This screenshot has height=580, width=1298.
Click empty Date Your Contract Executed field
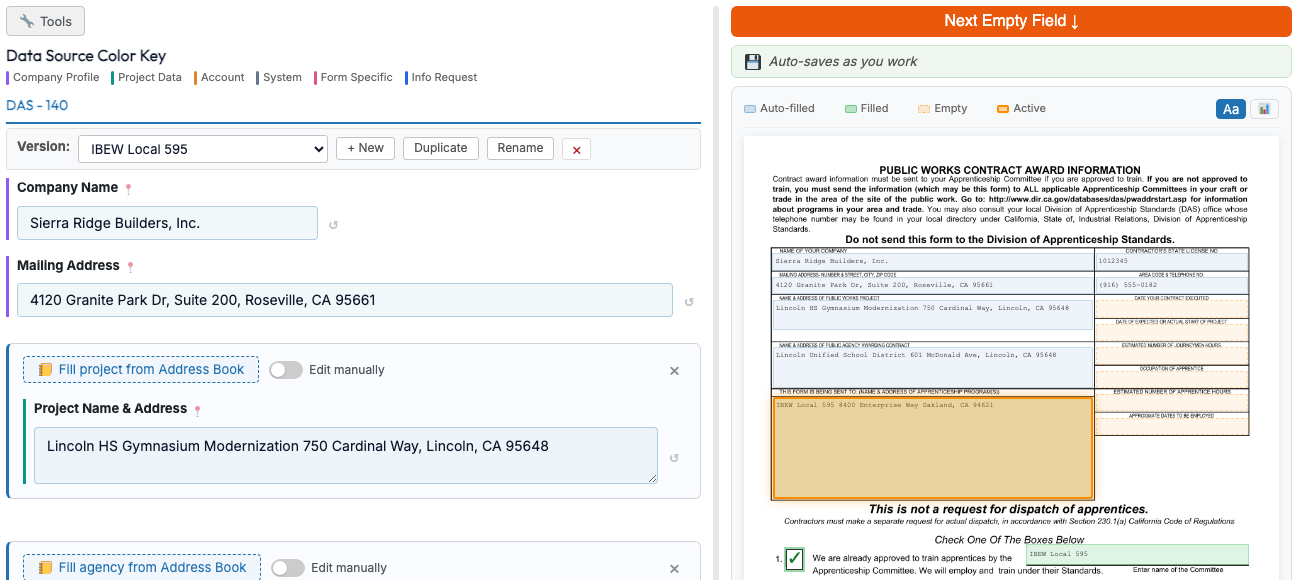1172,309
